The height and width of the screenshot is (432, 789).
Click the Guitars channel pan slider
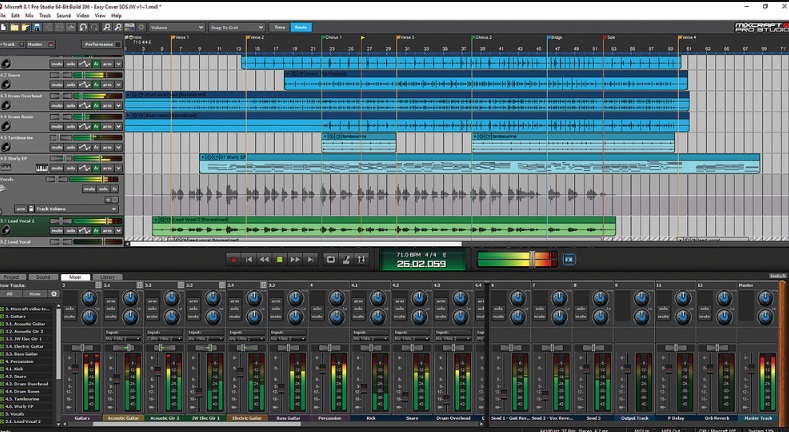[82, 348]
